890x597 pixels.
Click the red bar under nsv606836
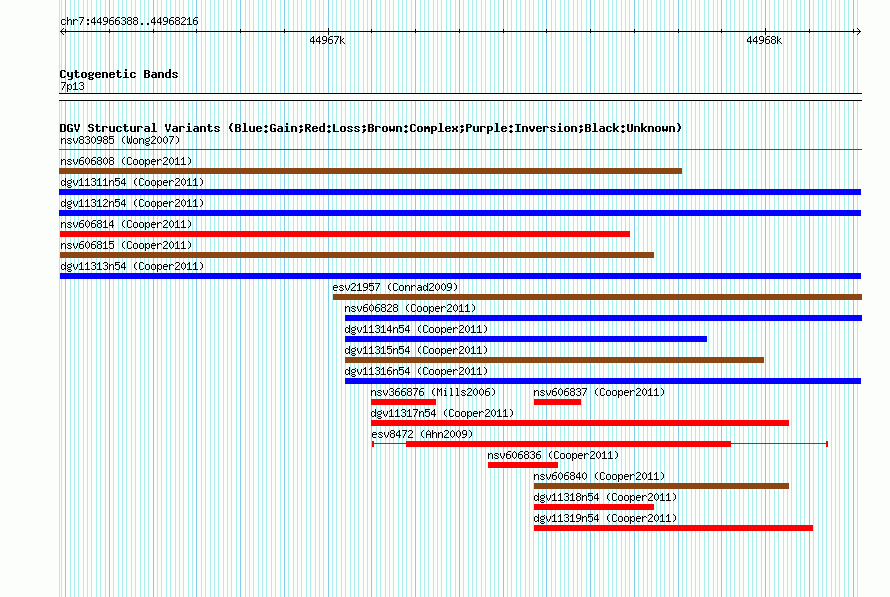pyautogui.click(x=523, y=465)
